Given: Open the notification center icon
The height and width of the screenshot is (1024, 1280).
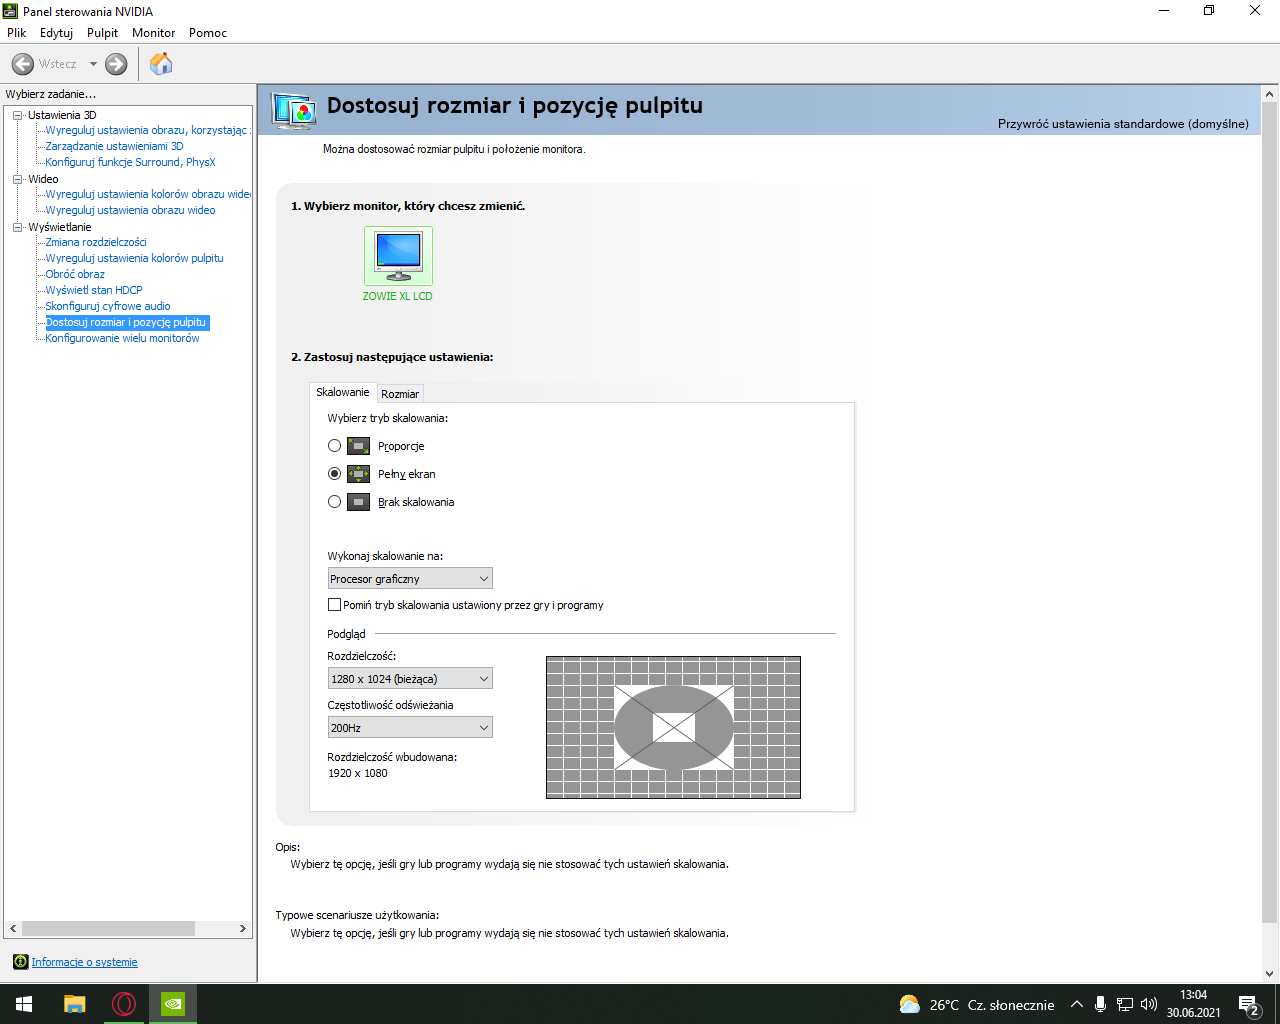Looking at the screenshot, I should pyautogui.click(x=1248, y=1004).
